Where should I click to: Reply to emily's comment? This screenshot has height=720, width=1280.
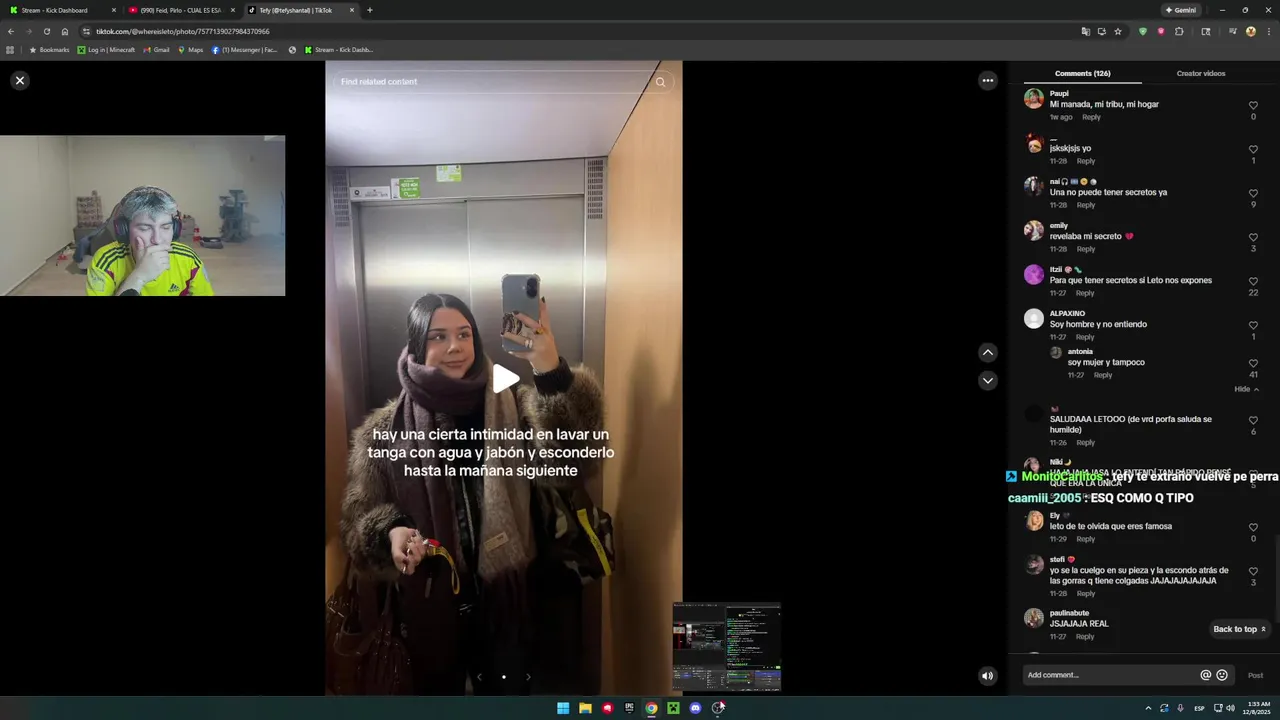click(1085, 249)
